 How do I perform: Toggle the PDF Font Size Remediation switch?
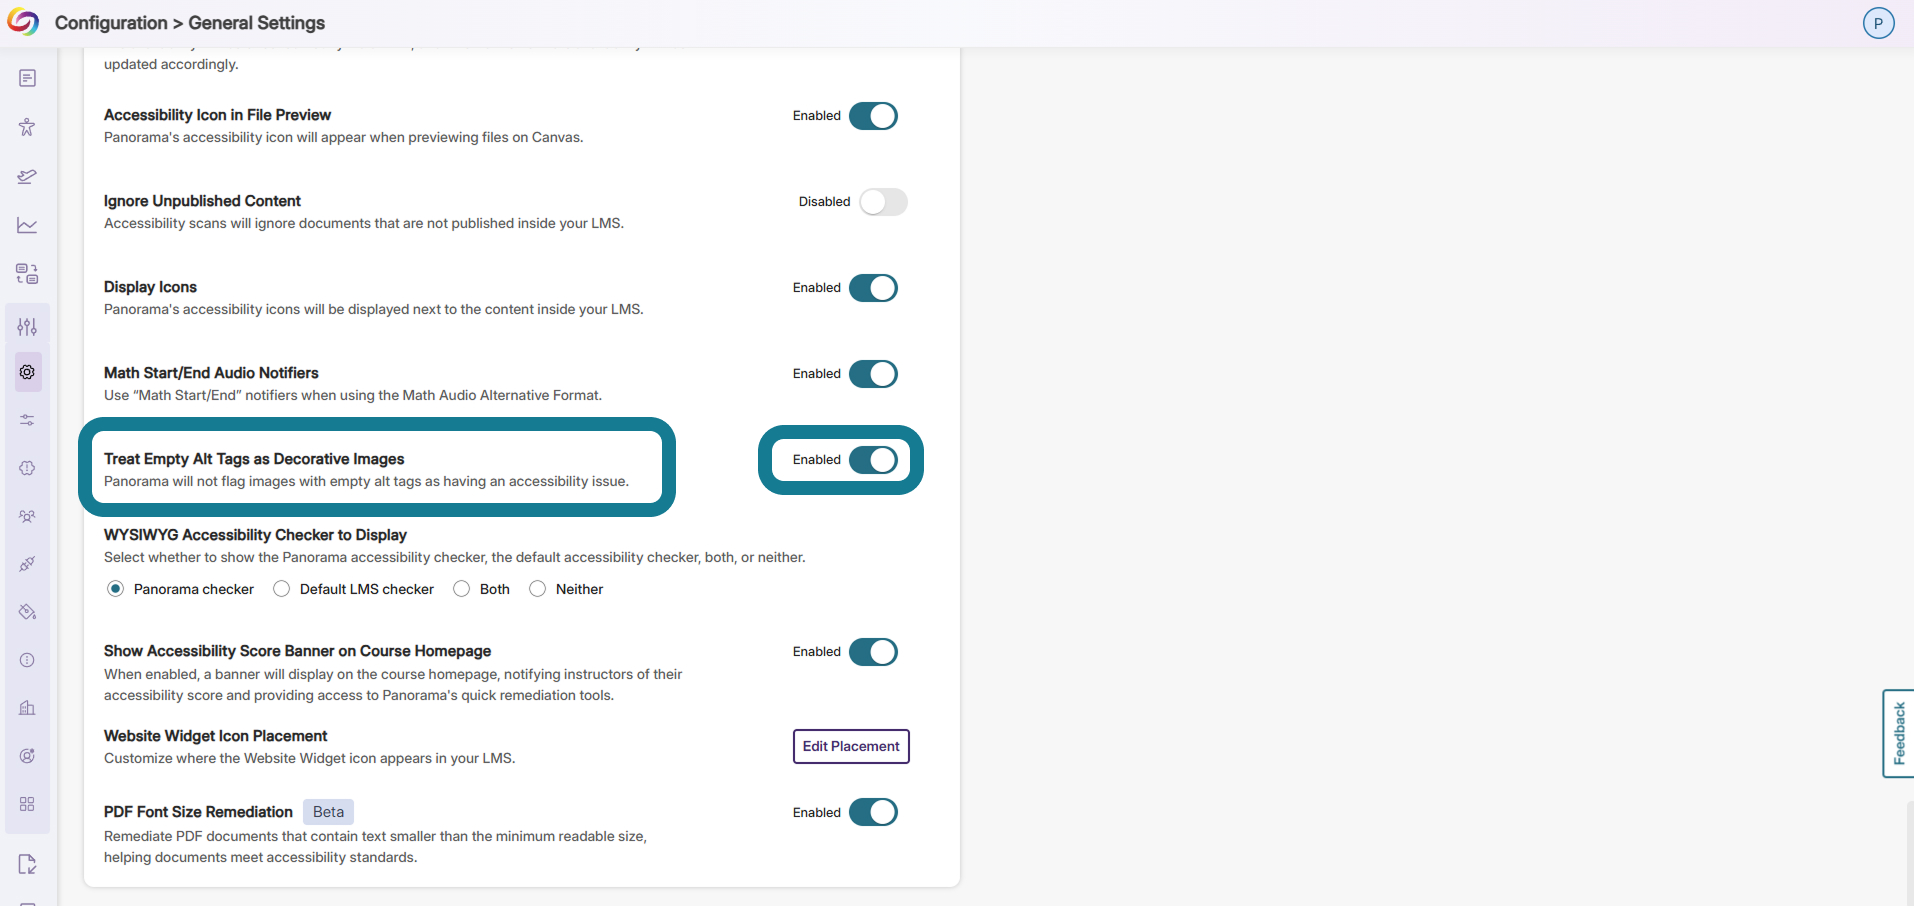coord(873,812)
